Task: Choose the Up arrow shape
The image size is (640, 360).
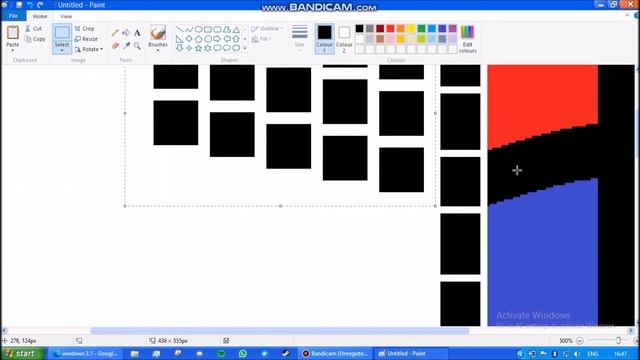Action: [x=236, y=39]
